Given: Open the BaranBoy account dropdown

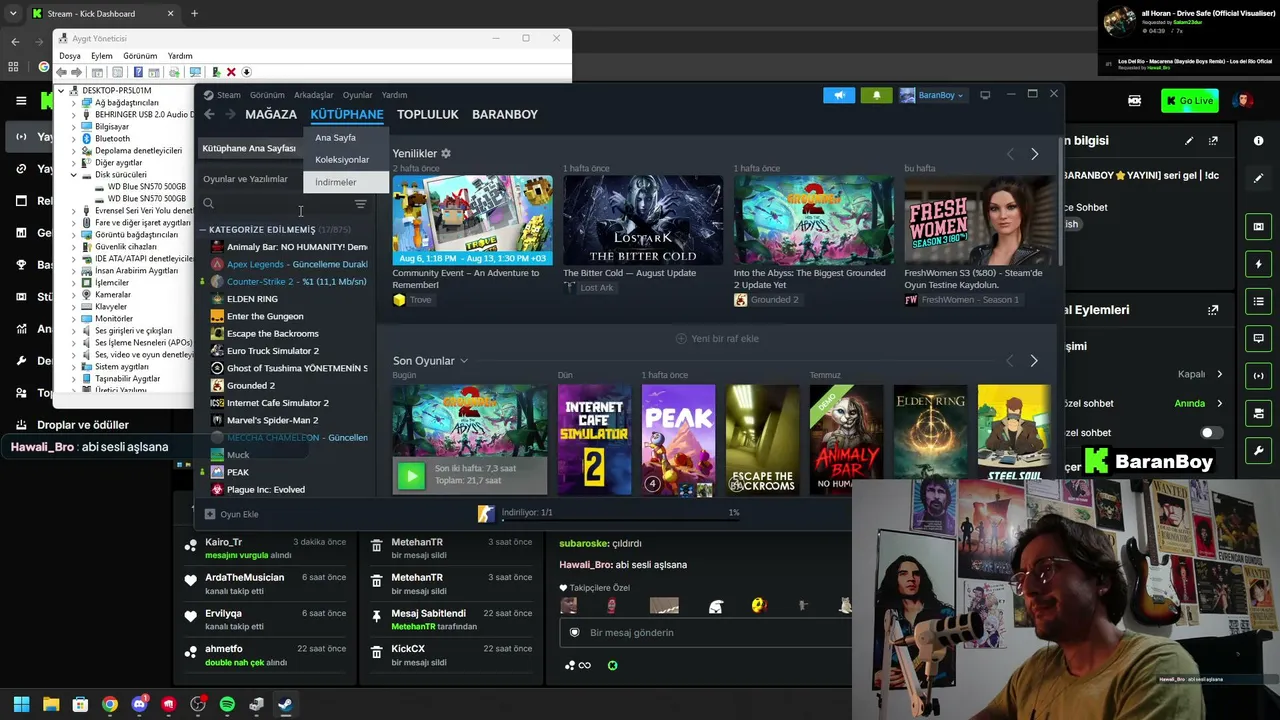Looking at the screenshot, I should [x=932, y=95].
